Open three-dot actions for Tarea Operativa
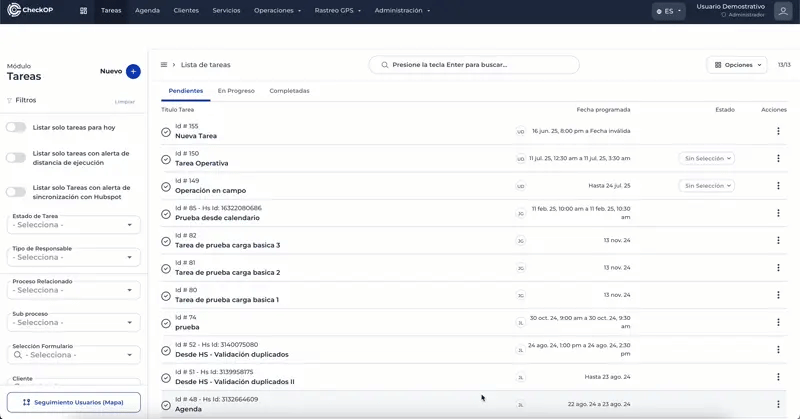 778,158
